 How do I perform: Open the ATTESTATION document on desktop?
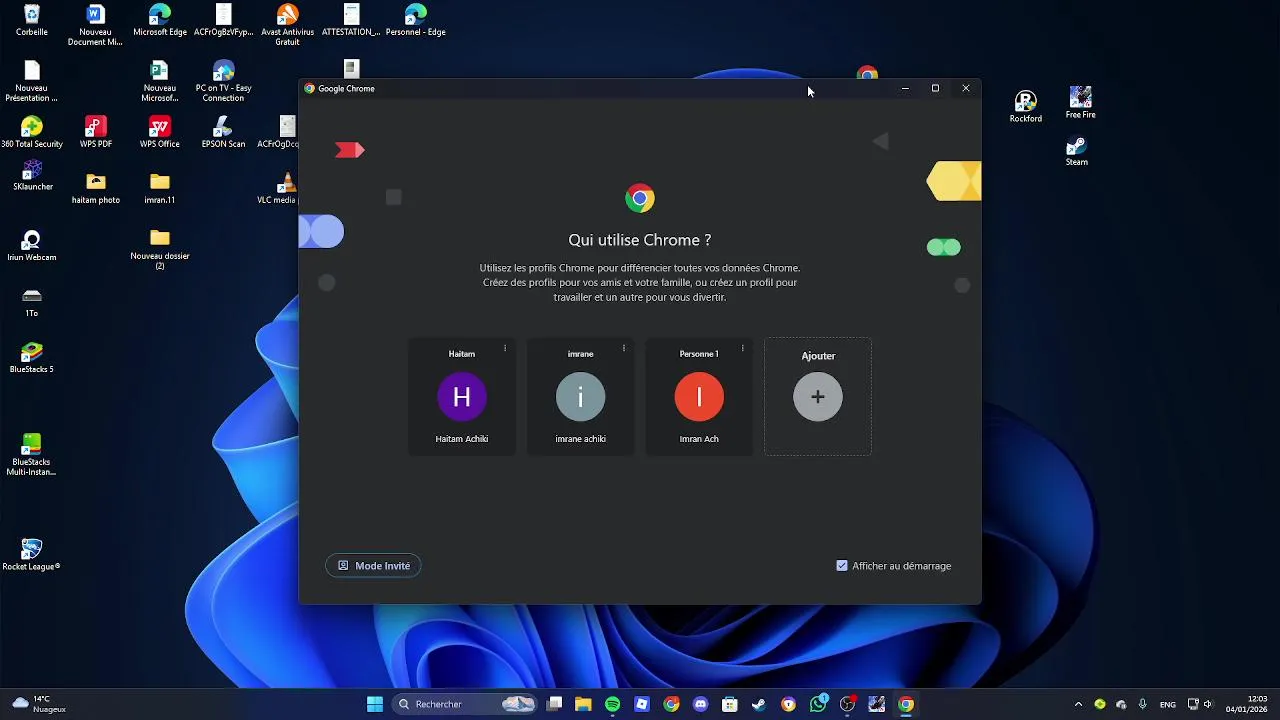pyautogui.click(x=351, y=20)
